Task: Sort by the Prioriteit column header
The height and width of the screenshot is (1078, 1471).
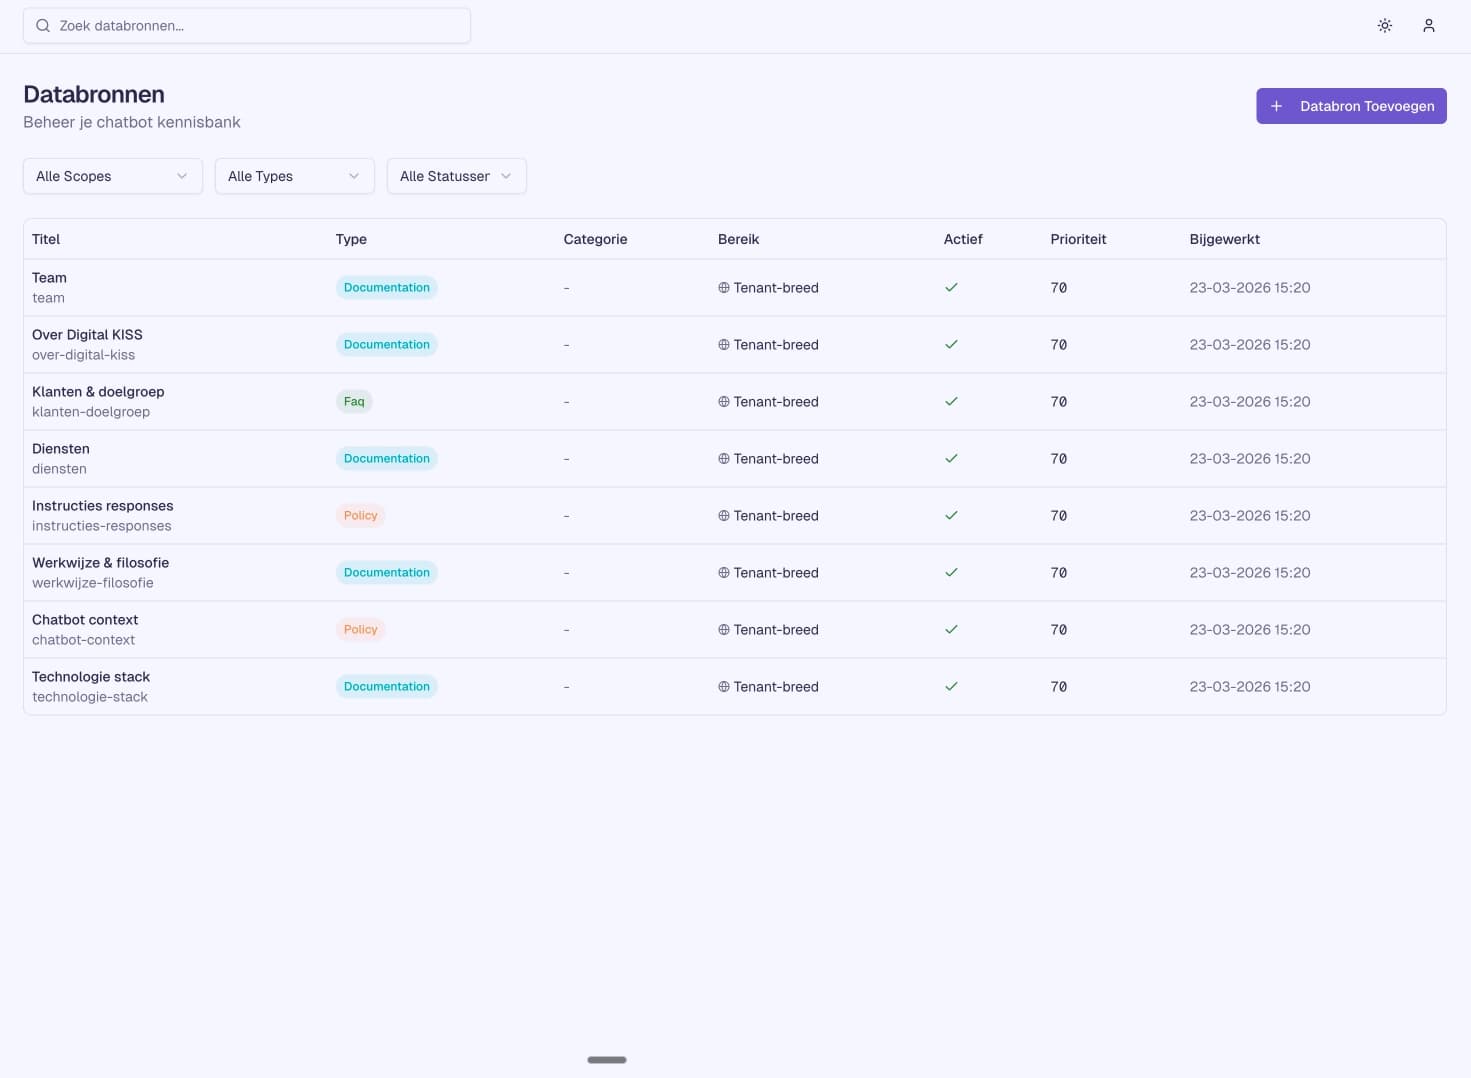Action: click(1078, 239)
